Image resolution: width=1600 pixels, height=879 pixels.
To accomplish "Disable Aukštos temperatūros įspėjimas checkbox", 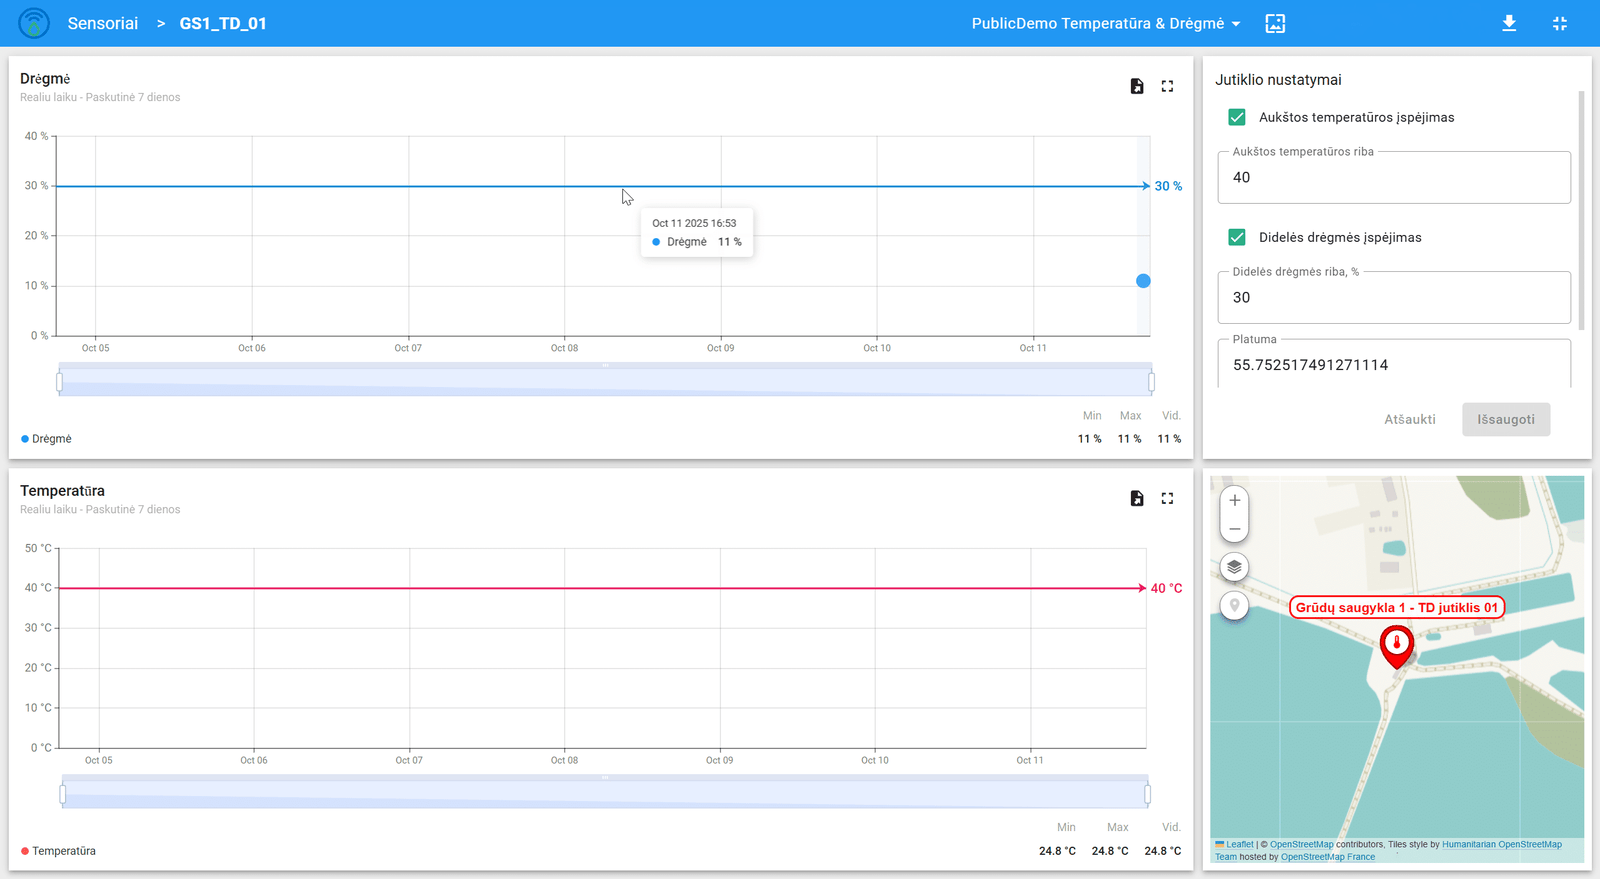I will click(1237, 117).
